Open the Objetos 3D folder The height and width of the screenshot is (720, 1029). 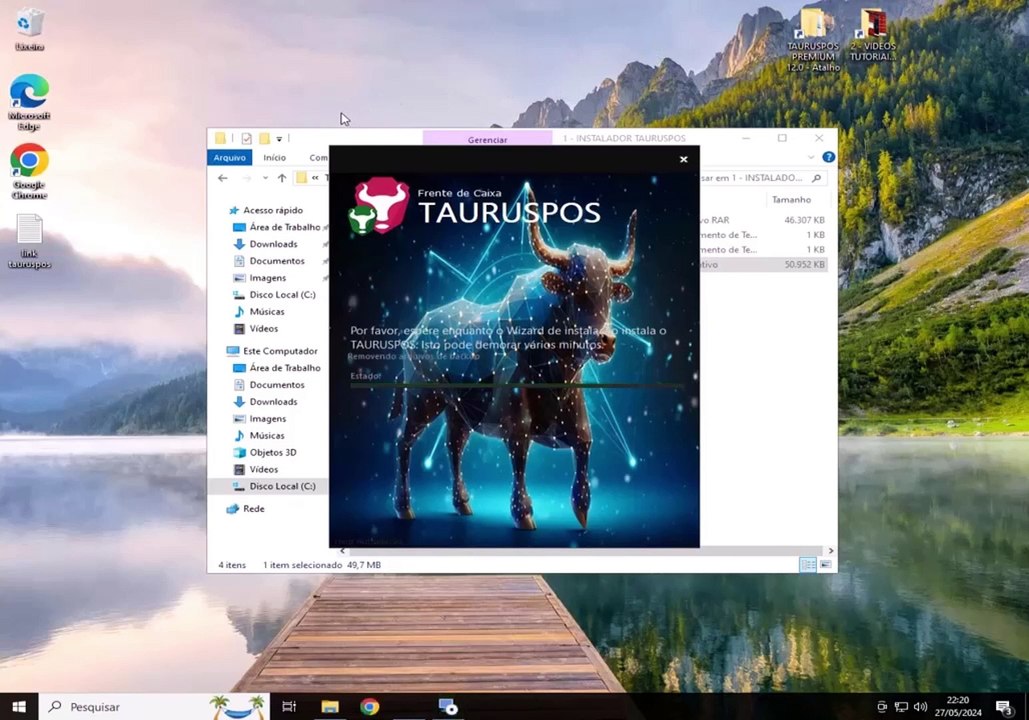click(x=272, y=453)
